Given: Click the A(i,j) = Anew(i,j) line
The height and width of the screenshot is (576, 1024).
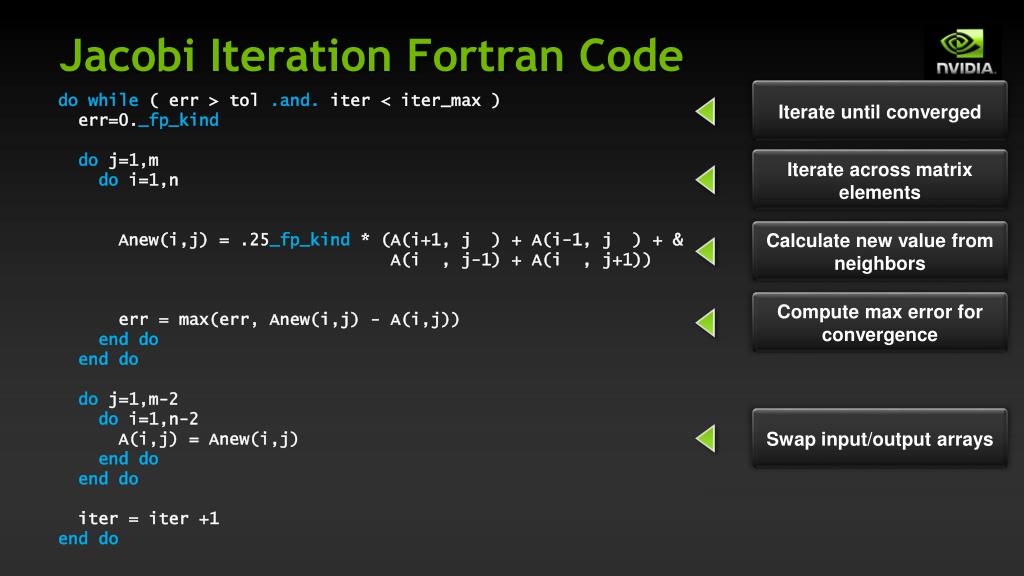Looking at the screenshot, I should click(x=208, y=439).
